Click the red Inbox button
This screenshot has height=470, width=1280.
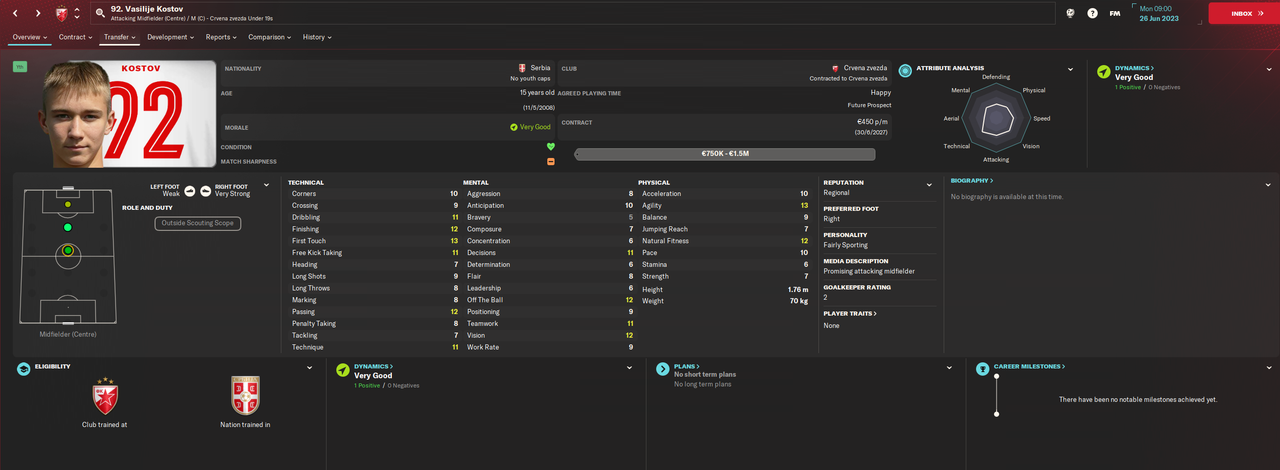[x=1242, y=13]
